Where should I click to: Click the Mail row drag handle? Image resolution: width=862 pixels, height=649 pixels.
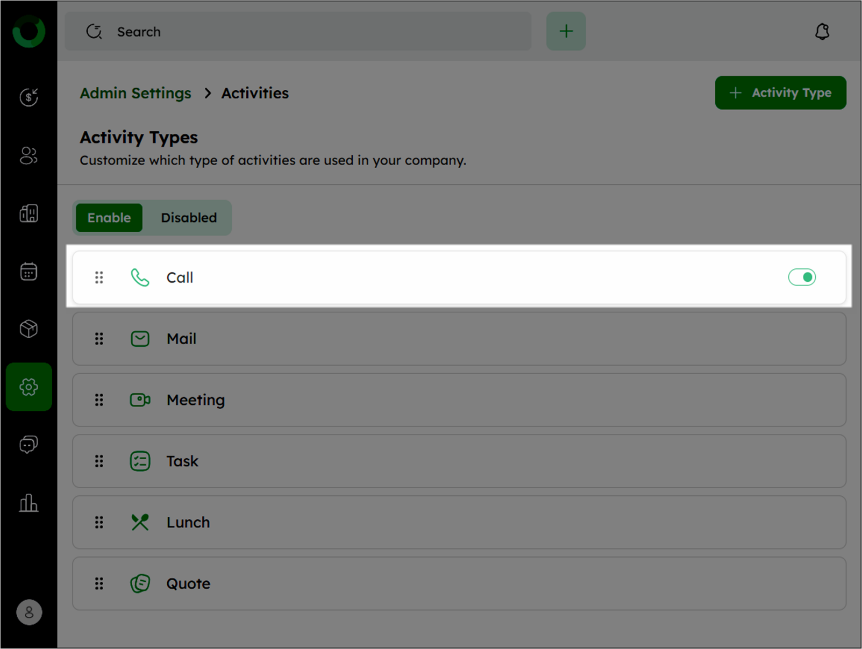coord(99,339)
